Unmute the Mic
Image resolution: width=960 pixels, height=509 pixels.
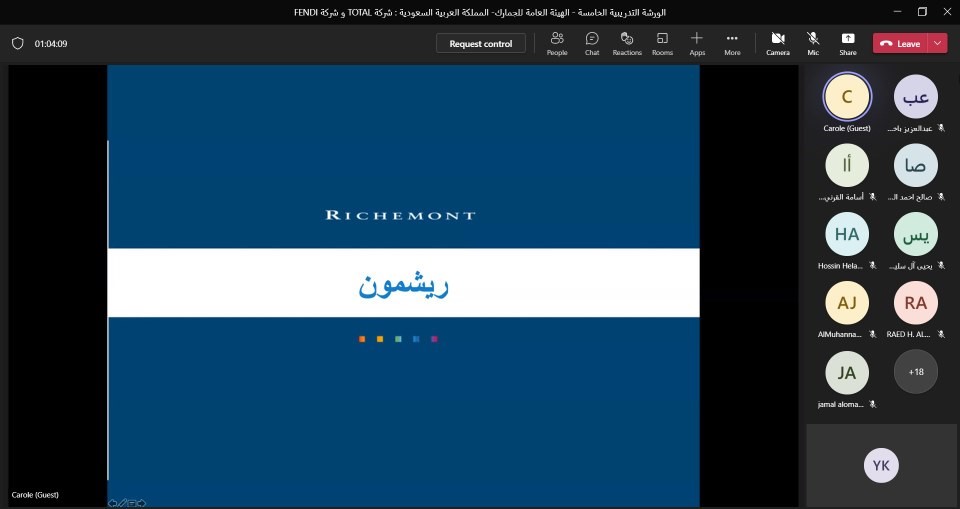pyautogui.click(x=813, y=43)
